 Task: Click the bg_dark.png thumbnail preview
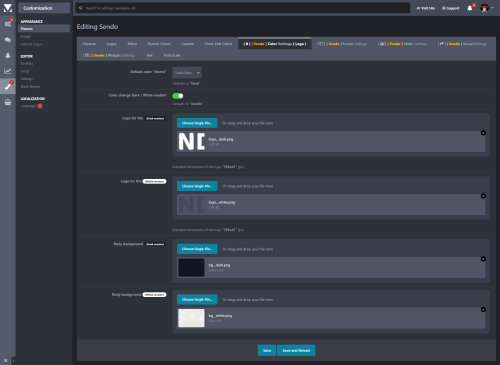click(191, 267)
